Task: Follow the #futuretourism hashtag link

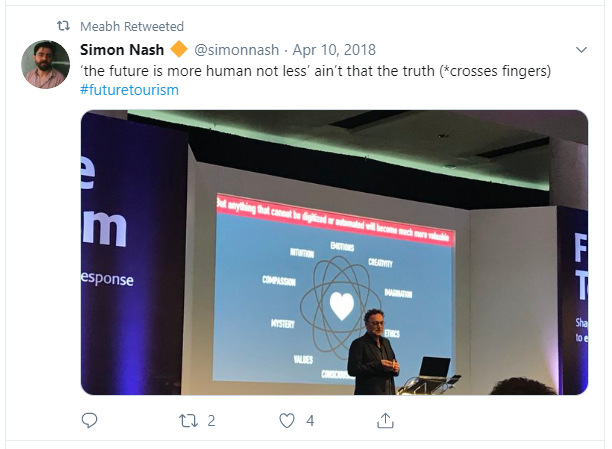Action: click(x=129, y=89)
